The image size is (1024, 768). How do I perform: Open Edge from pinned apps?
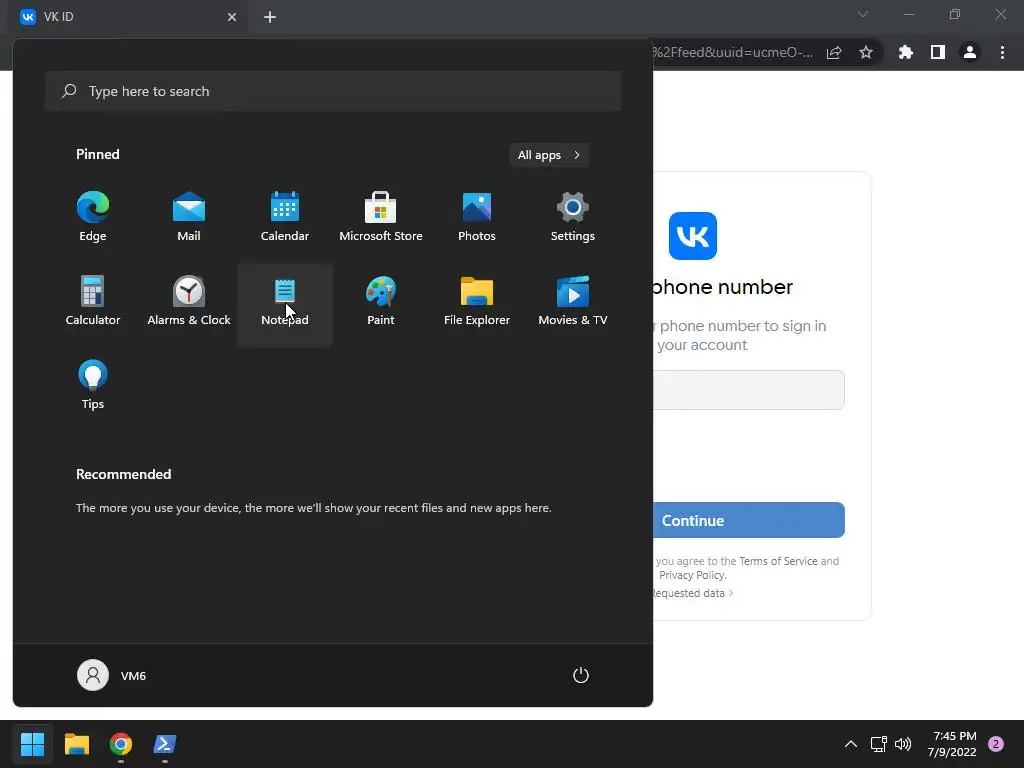(x=93, y=217)
